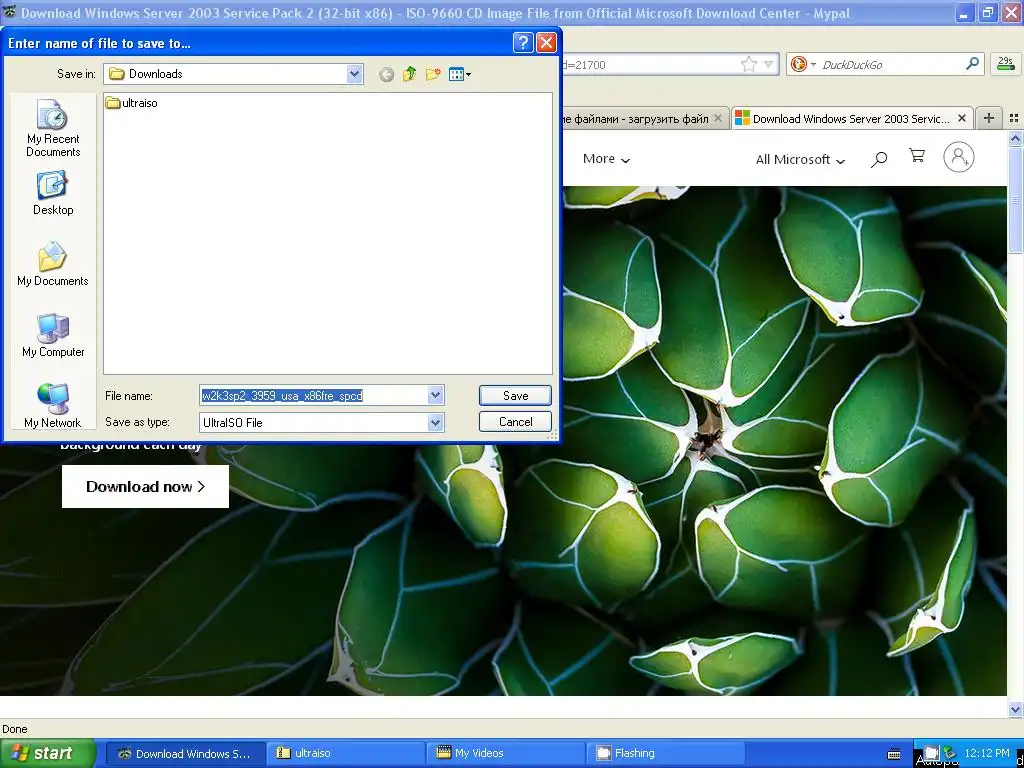Screen dimensions: 1024x768
Task: Bookmark the page with star icon
Action: [748, 64]
